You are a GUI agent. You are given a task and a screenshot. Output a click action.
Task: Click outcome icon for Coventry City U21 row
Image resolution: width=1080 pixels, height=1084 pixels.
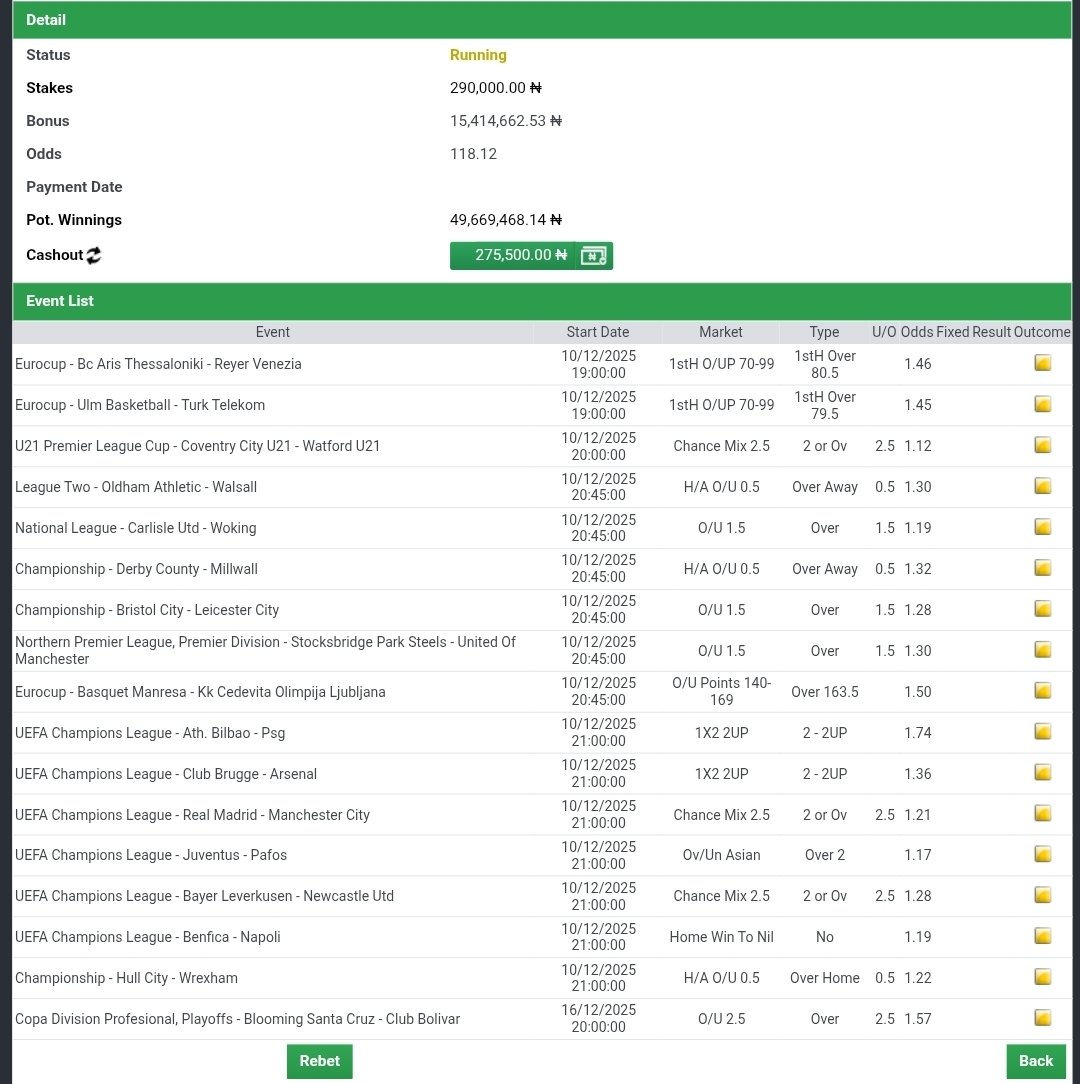click(1043, 445)
